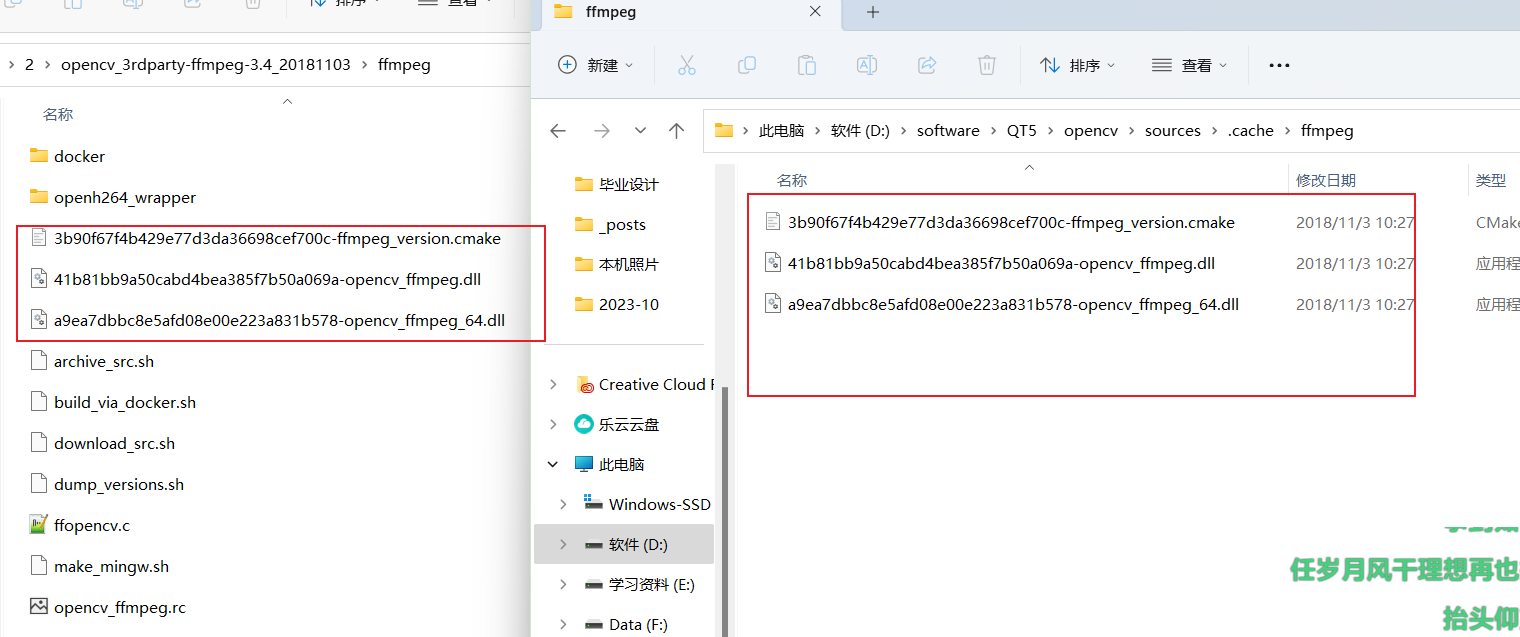1520x637 pixels.
Task: Collapse the 此电脑 tree node
Action: [x=553, y=465]
